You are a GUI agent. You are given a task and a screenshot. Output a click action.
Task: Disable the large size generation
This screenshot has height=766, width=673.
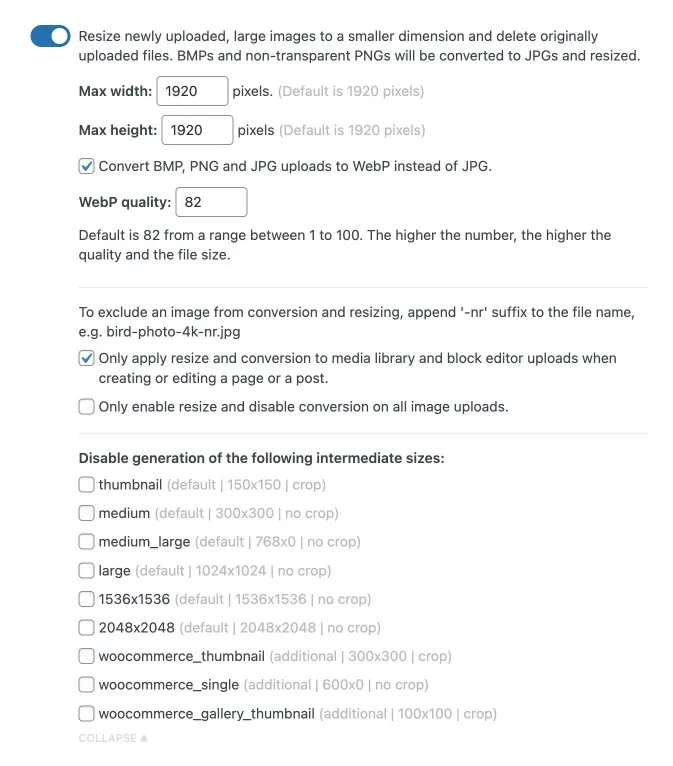pyautogui.click(x=87, y=571)
